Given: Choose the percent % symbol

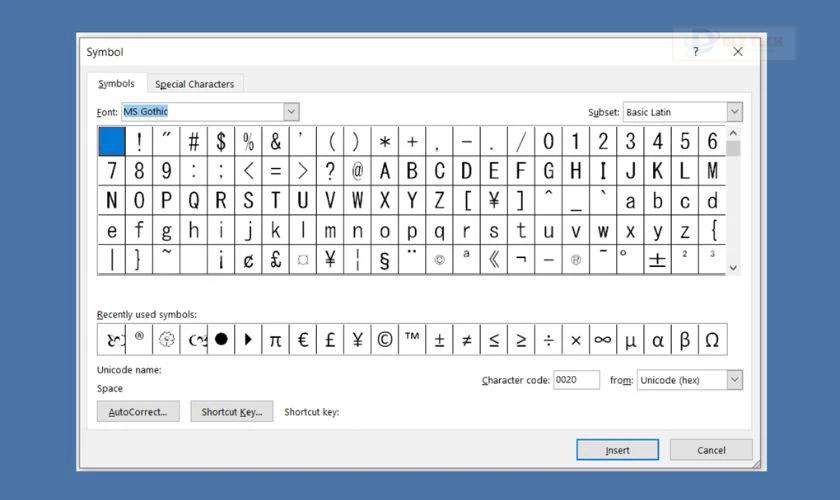Looking at the screenshot, I should (249, 141).
